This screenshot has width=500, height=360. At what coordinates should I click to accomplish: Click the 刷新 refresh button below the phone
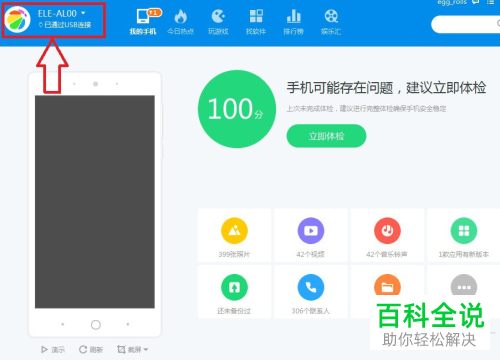[91, 349]
